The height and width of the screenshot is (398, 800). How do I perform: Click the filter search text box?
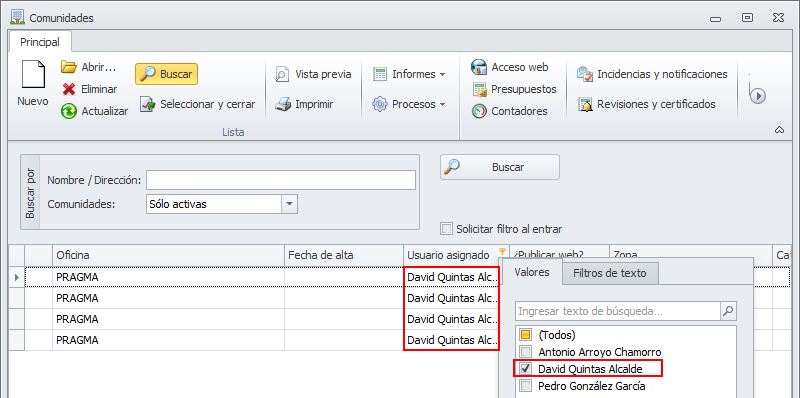(617, 311)
